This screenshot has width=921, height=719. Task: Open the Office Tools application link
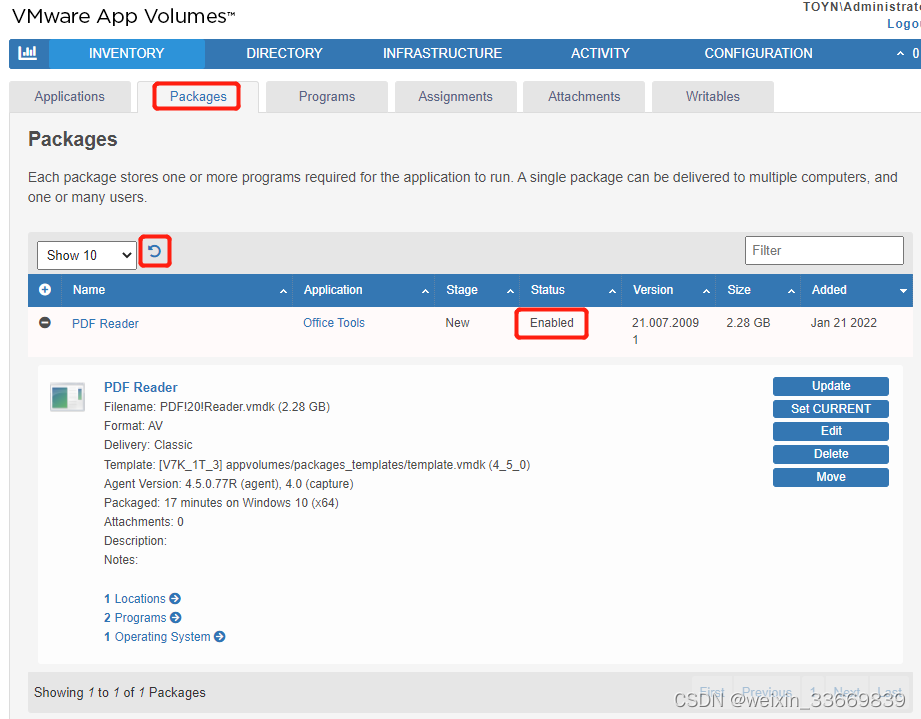[x=334, y=322]
